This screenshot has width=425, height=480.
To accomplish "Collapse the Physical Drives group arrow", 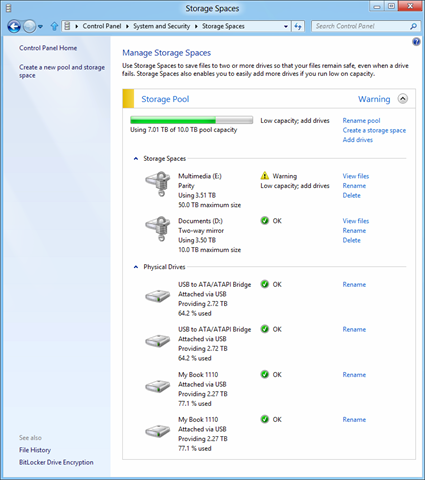I will [136, 267].
